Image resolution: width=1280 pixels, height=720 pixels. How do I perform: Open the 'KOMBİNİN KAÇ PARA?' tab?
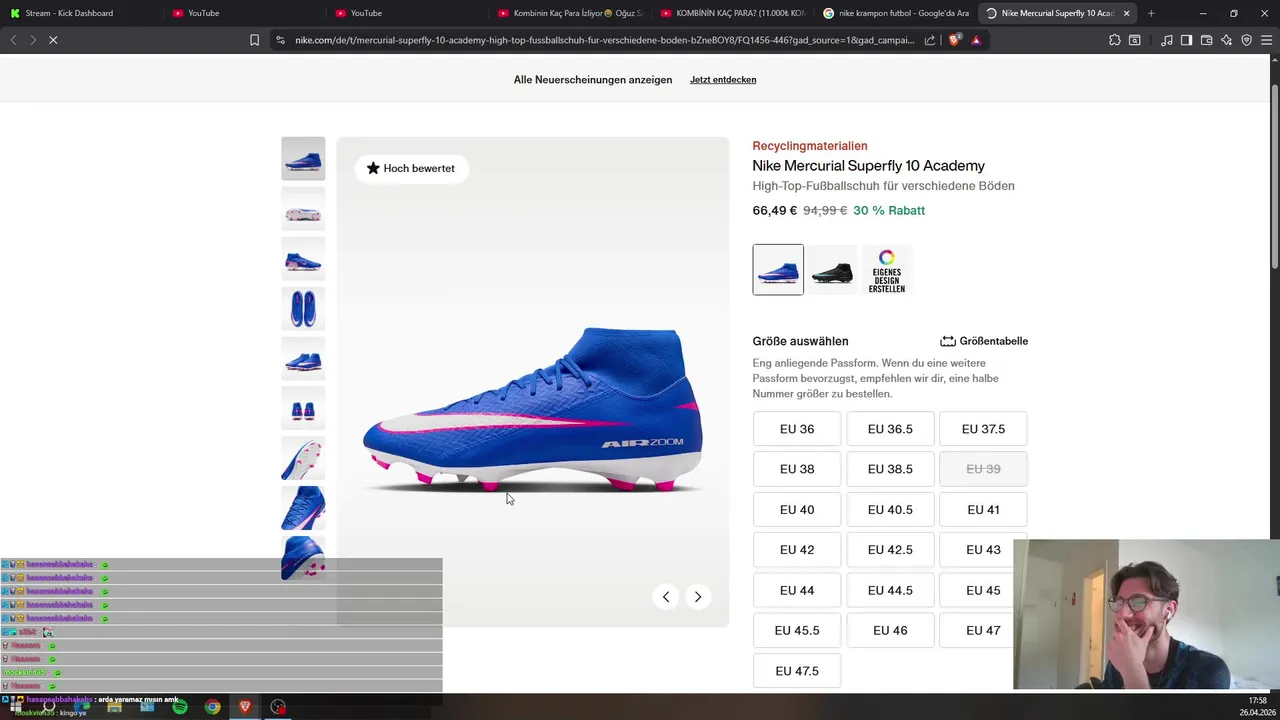[x=731, y=13]
